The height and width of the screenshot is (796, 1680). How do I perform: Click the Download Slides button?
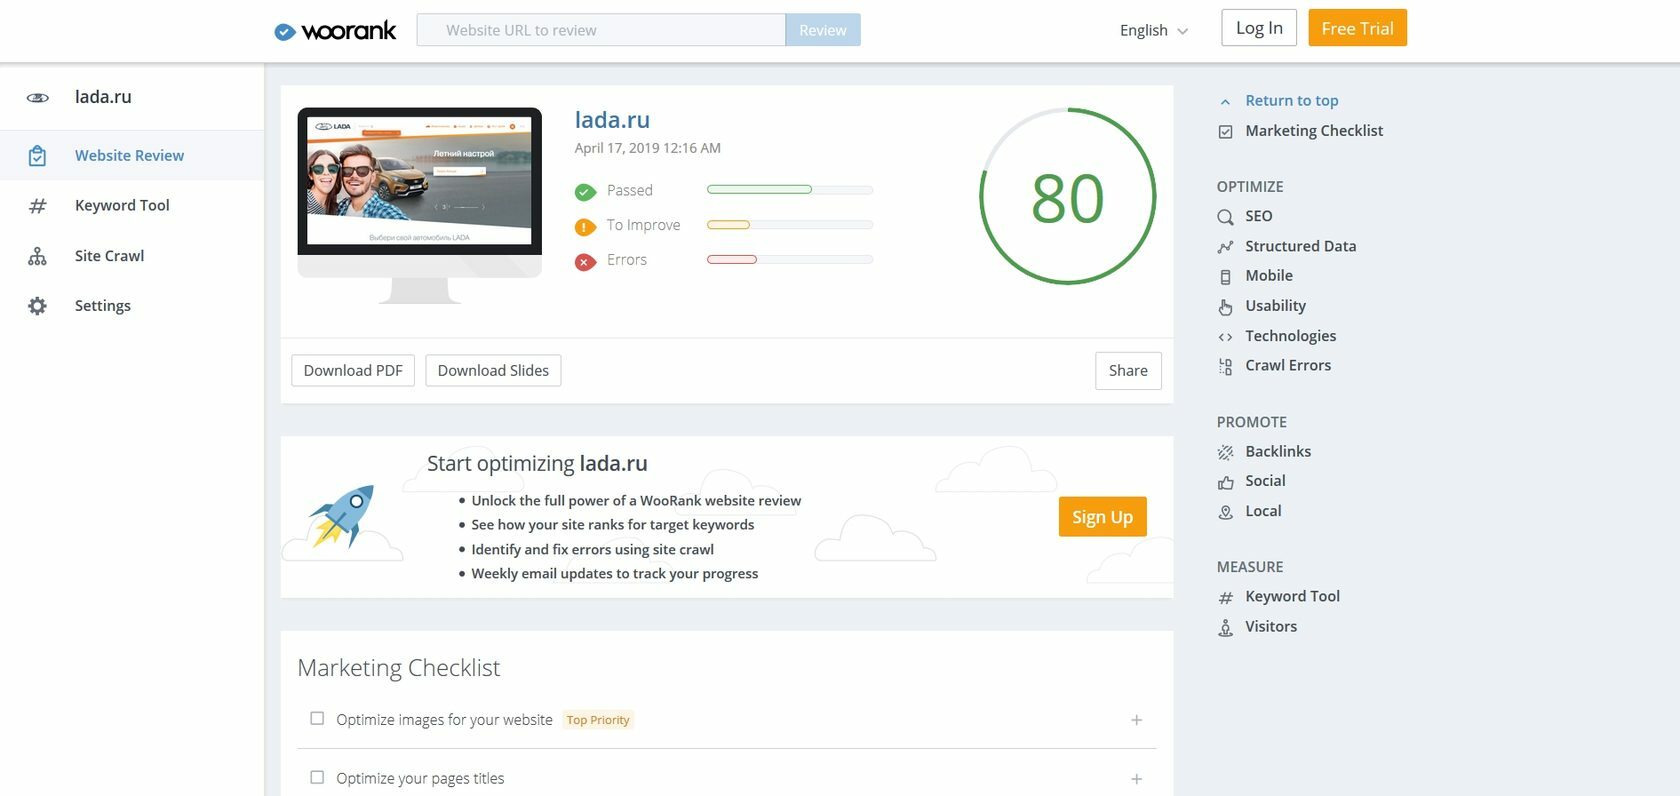[x=493, y=370]
